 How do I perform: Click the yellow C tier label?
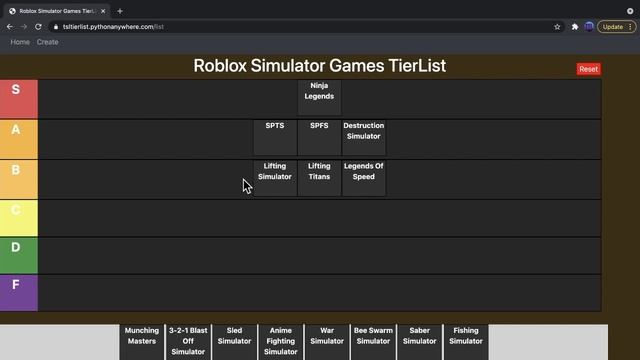click(19, 218)
